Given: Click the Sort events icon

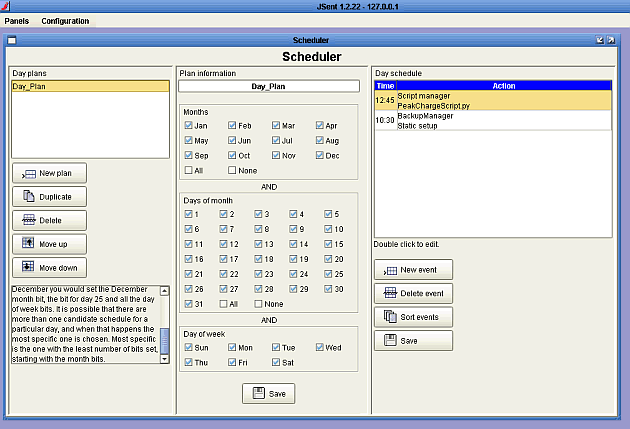Looking at the screenshot, I should tap(390, 317).
